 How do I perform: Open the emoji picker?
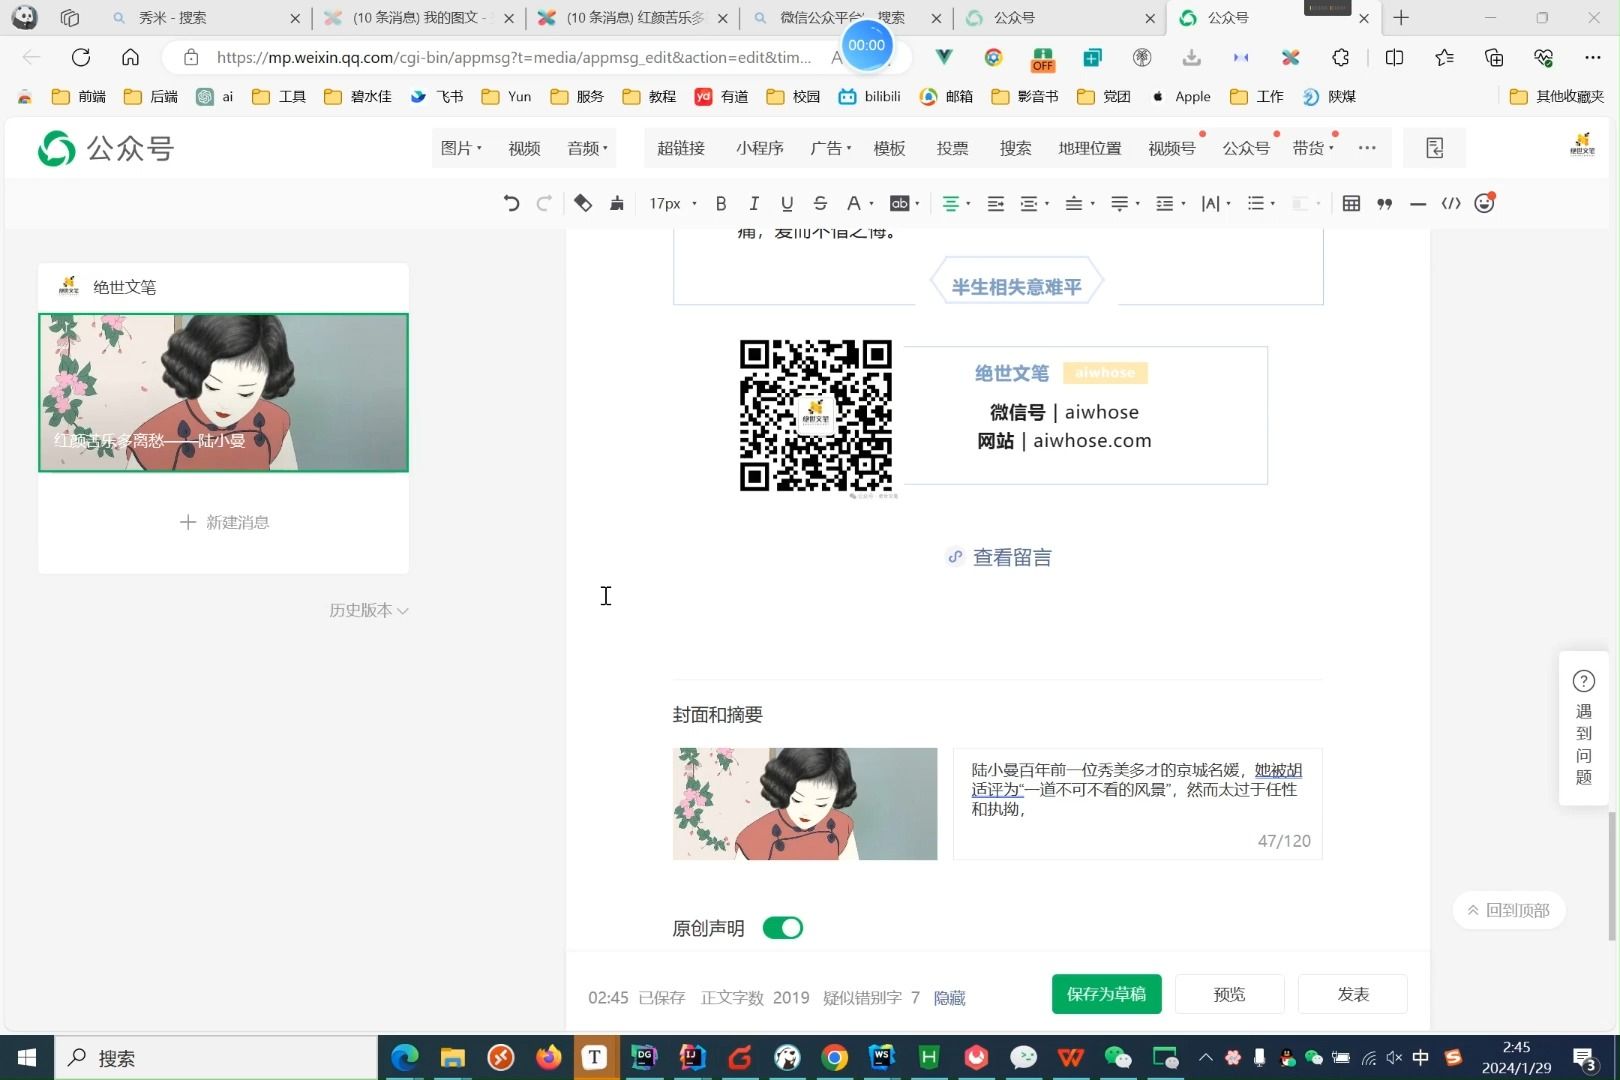(1485, 203)
